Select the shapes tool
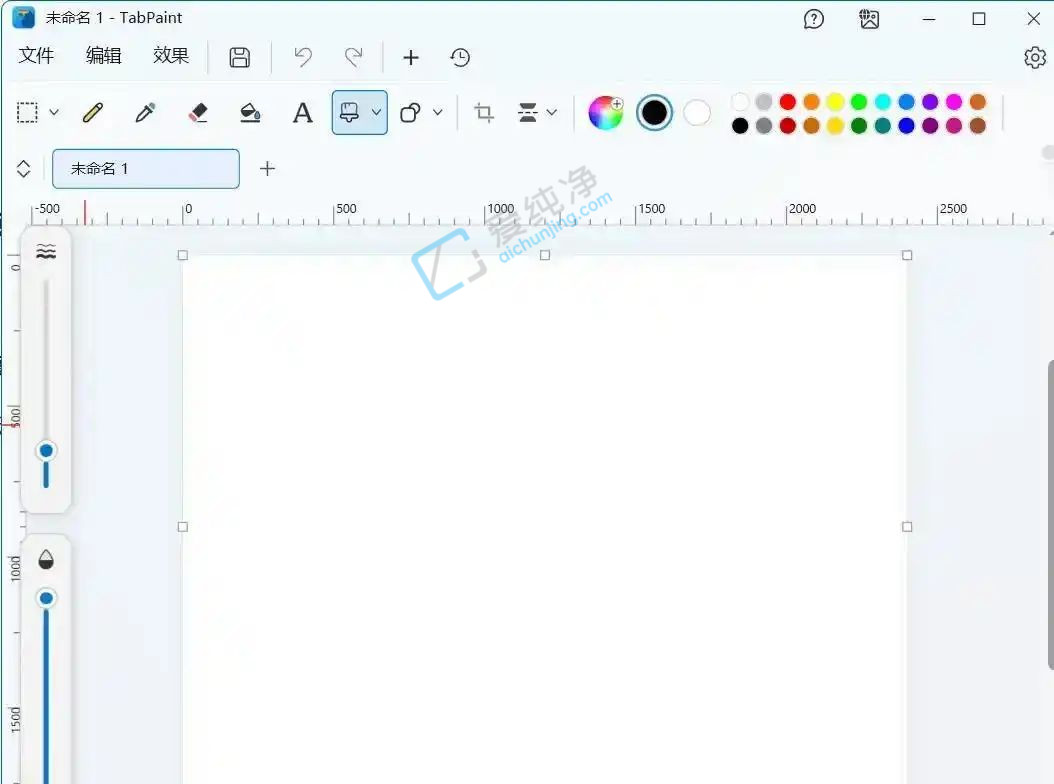The image size is (1054, 784). [x=410, y=112]
